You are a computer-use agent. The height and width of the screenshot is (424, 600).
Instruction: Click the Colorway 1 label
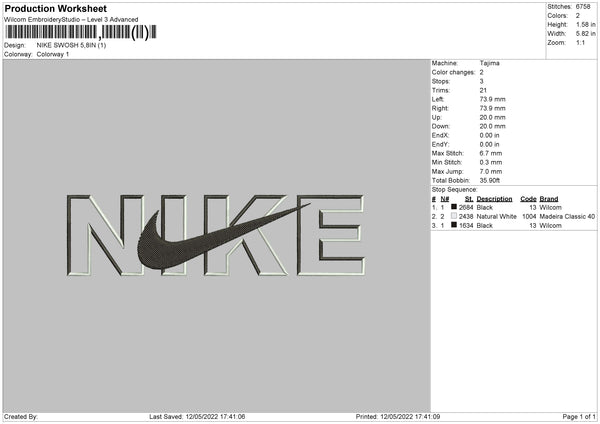tap(53, 54)
